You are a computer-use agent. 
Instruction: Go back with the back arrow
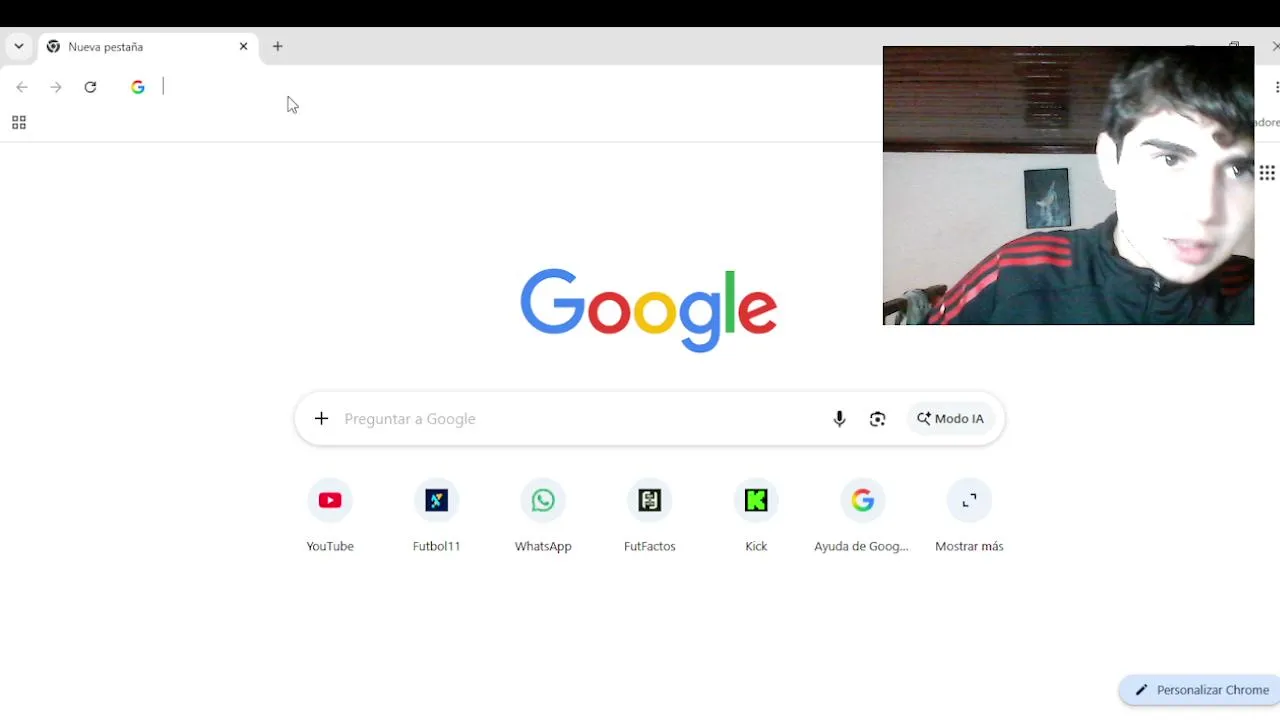point(22,87)
